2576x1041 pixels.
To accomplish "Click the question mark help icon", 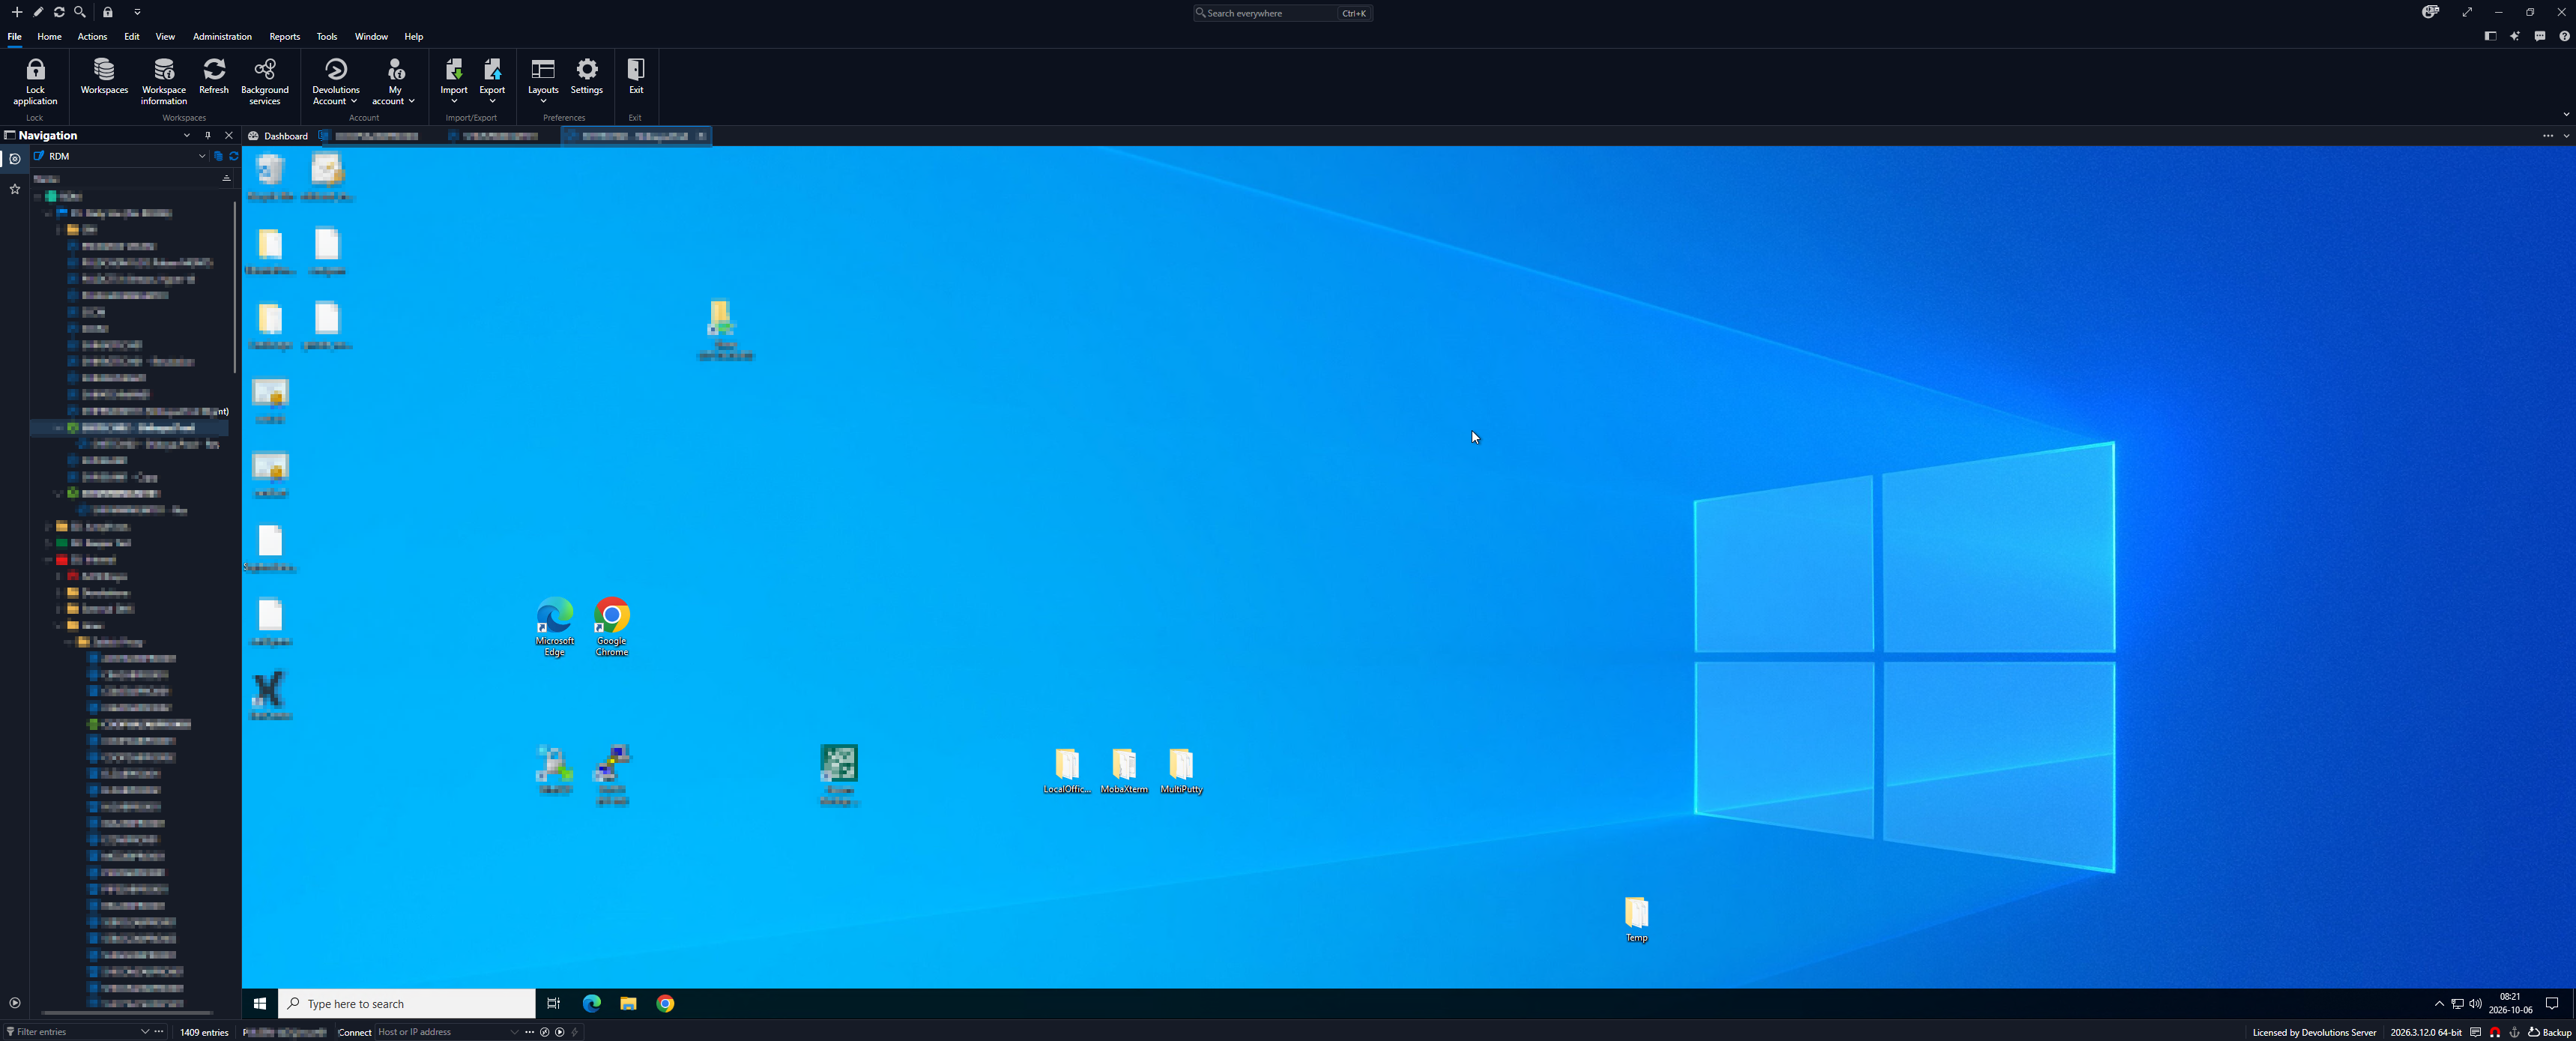I will pos(2564,36).
